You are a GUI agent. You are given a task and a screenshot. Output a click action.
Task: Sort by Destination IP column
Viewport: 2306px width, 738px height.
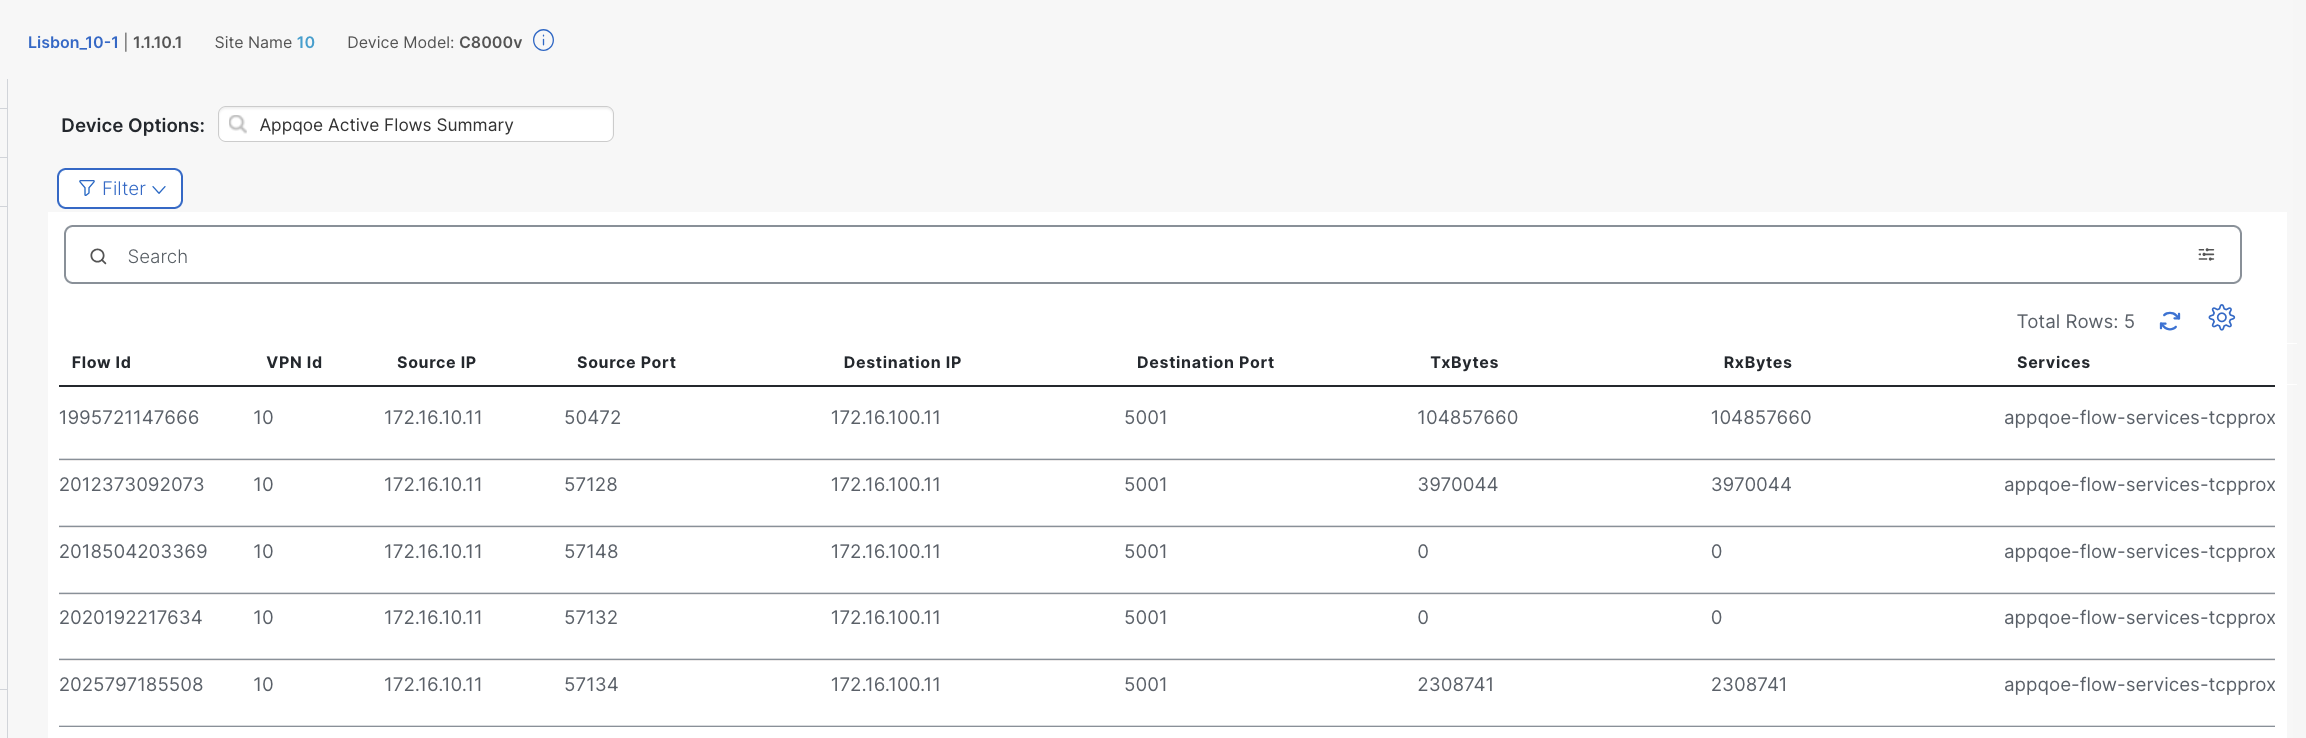click(x=902, y=362)
